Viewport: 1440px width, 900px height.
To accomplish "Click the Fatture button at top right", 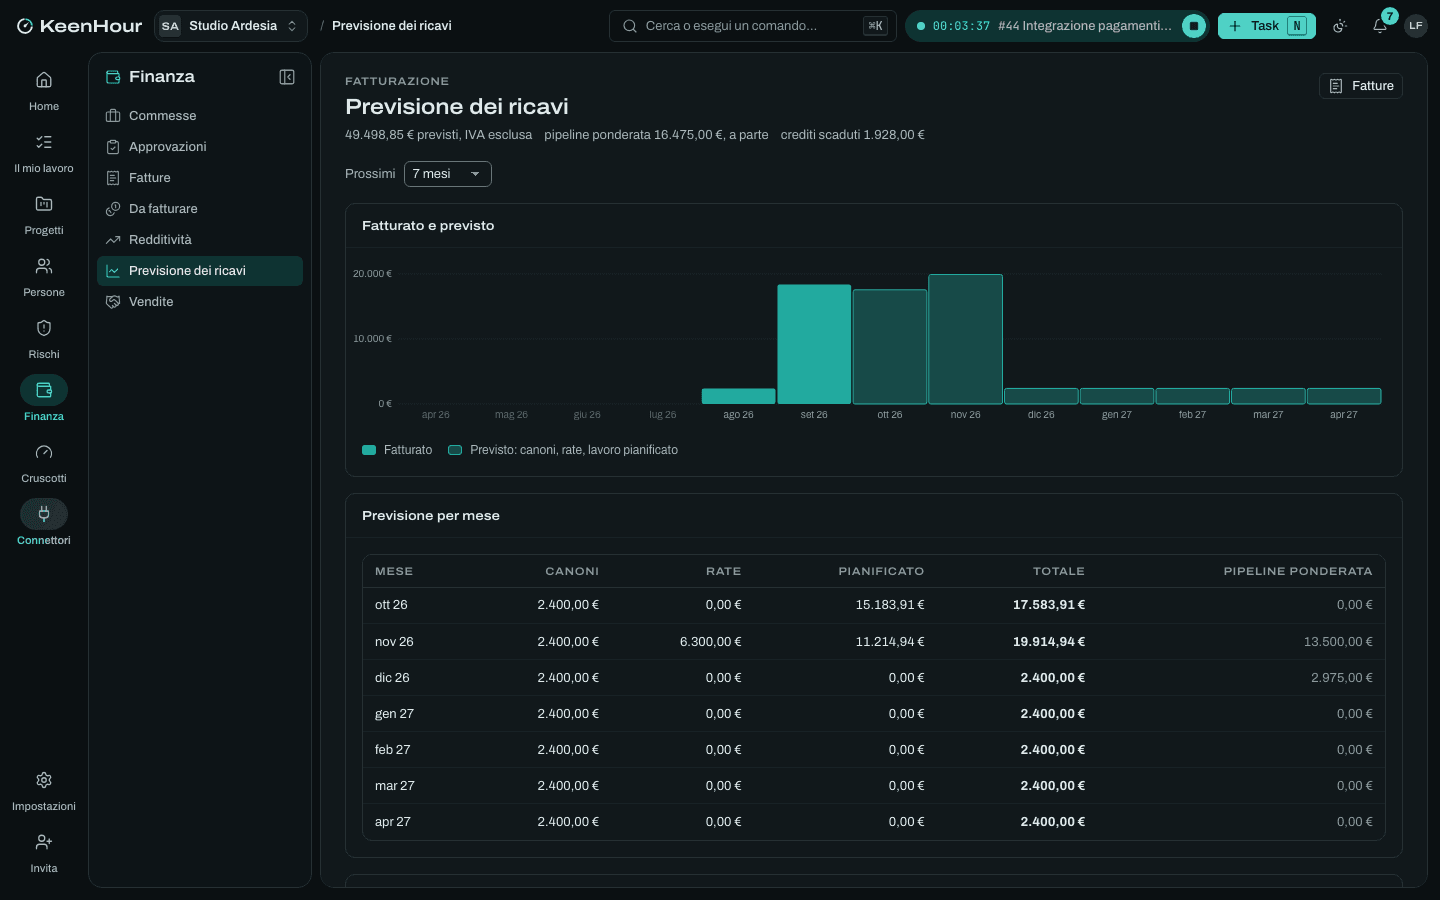I will (x=1360, y=86).
